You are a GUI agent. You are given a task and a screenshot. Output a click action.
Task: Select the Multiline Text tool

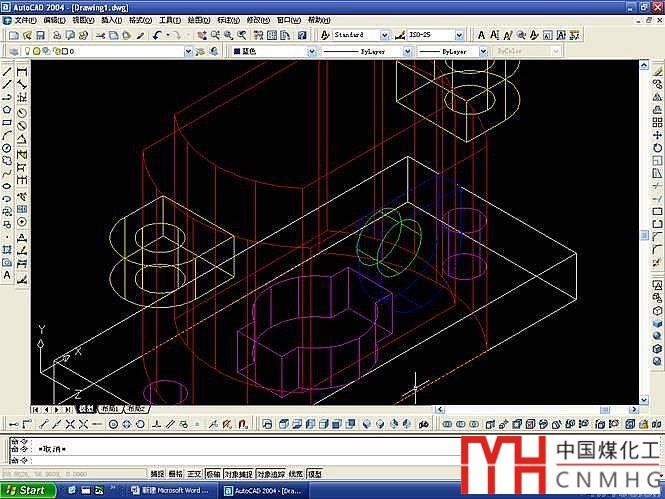[x=7, y=274]
